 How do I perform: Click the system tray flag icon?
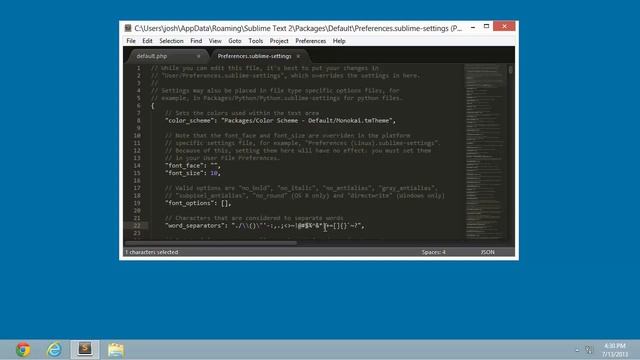tap(589, 350)
